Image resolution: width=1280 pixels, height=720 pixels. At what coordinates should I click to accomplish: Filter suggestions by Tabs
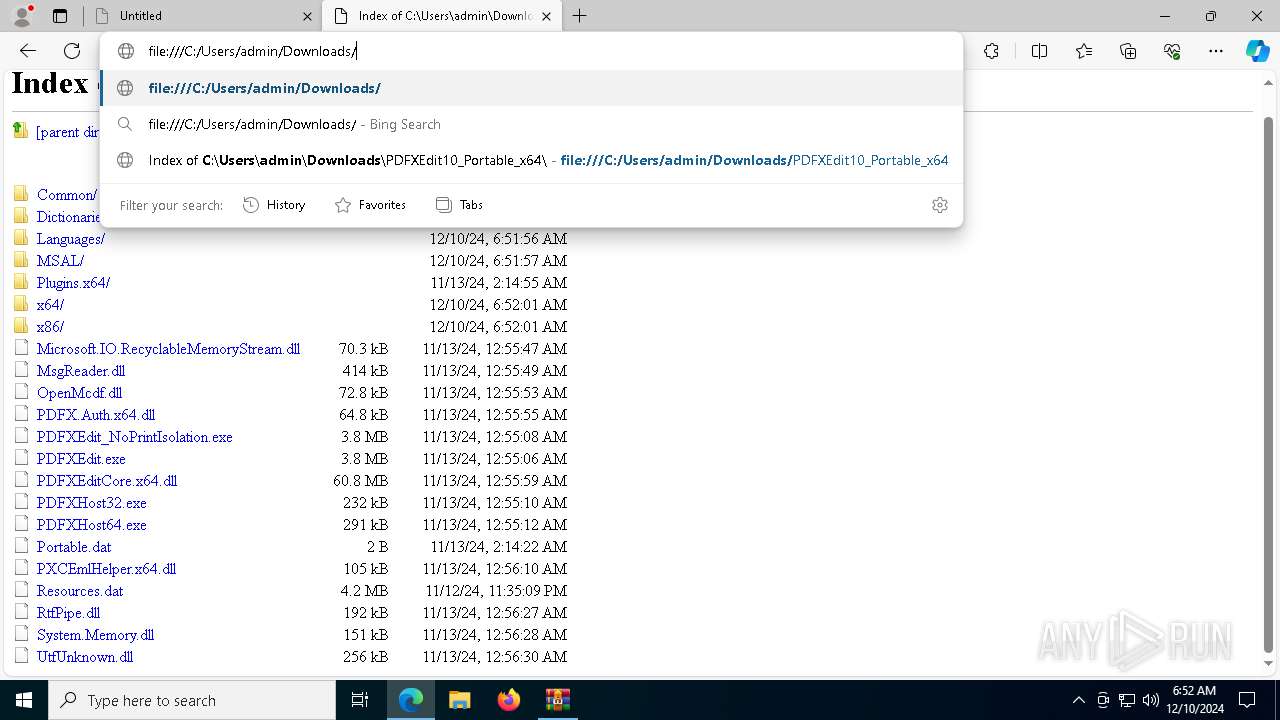click(x=459, y=205)
